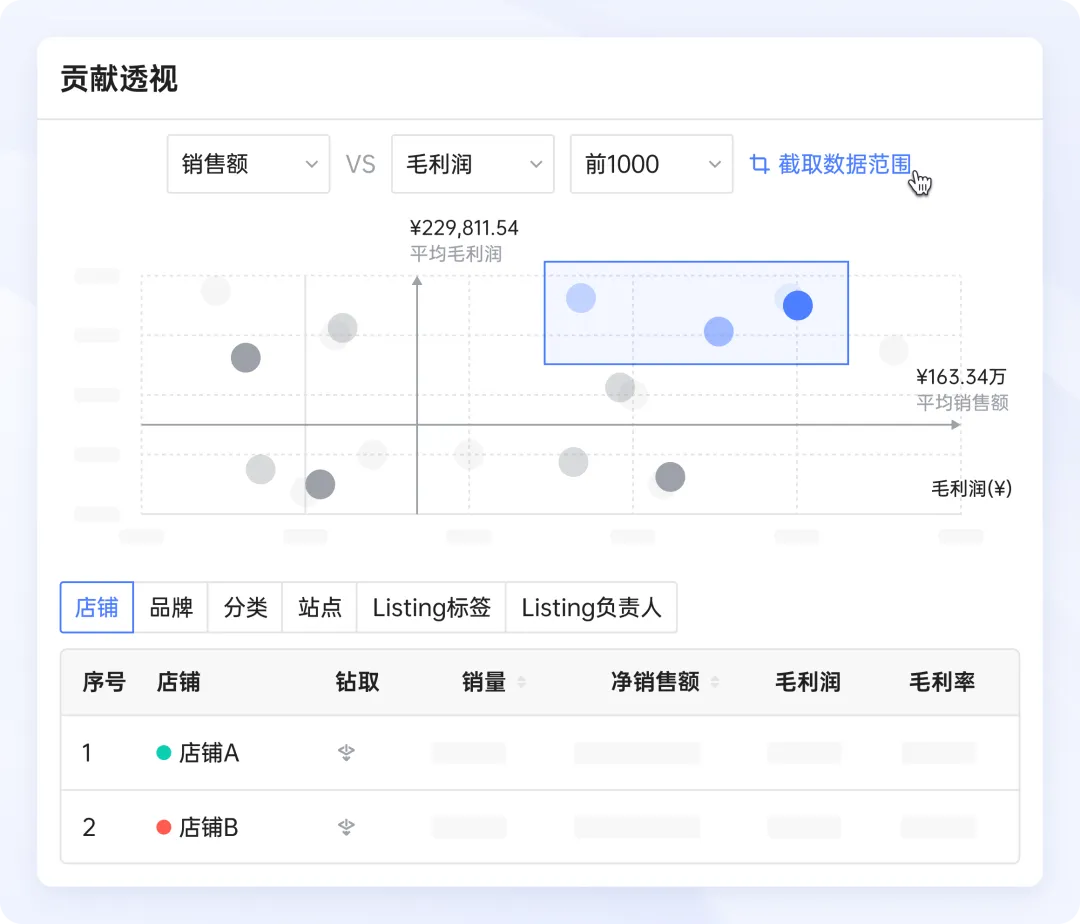The width and height of the screenshot is (1080, 924).
Task: Switch to the Listing标签 tab
Action: click(x=431, y=607)
